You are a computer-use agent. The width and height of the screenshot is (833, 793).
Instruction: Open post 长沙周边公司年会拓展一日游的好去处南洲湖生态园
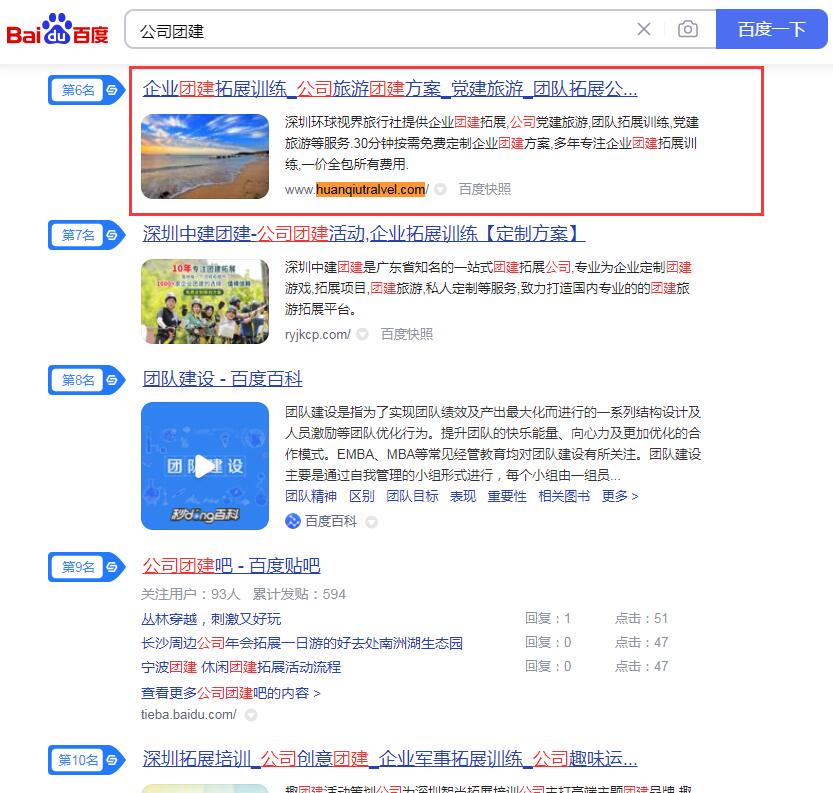pos(302,643)
